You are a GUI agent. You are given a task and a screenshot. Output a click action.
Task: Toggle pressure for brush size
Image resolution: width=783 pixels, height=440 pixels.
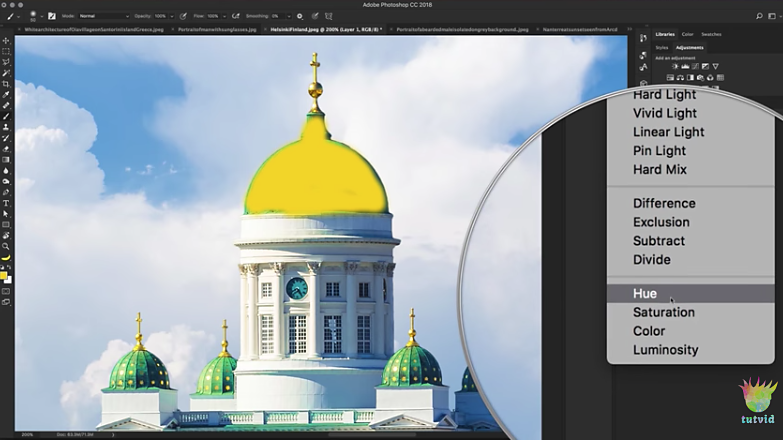pyautogui.click(x=315, y=16)
